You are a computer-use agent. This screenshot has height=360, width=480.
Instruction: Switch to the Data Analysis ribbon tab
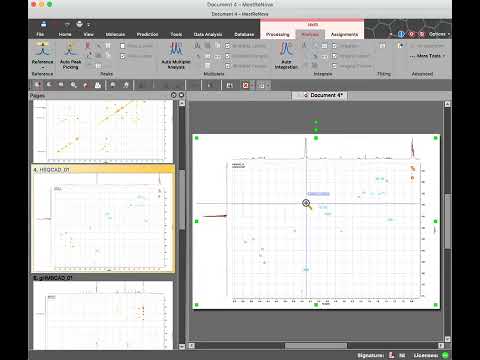[x=208, y=34]
